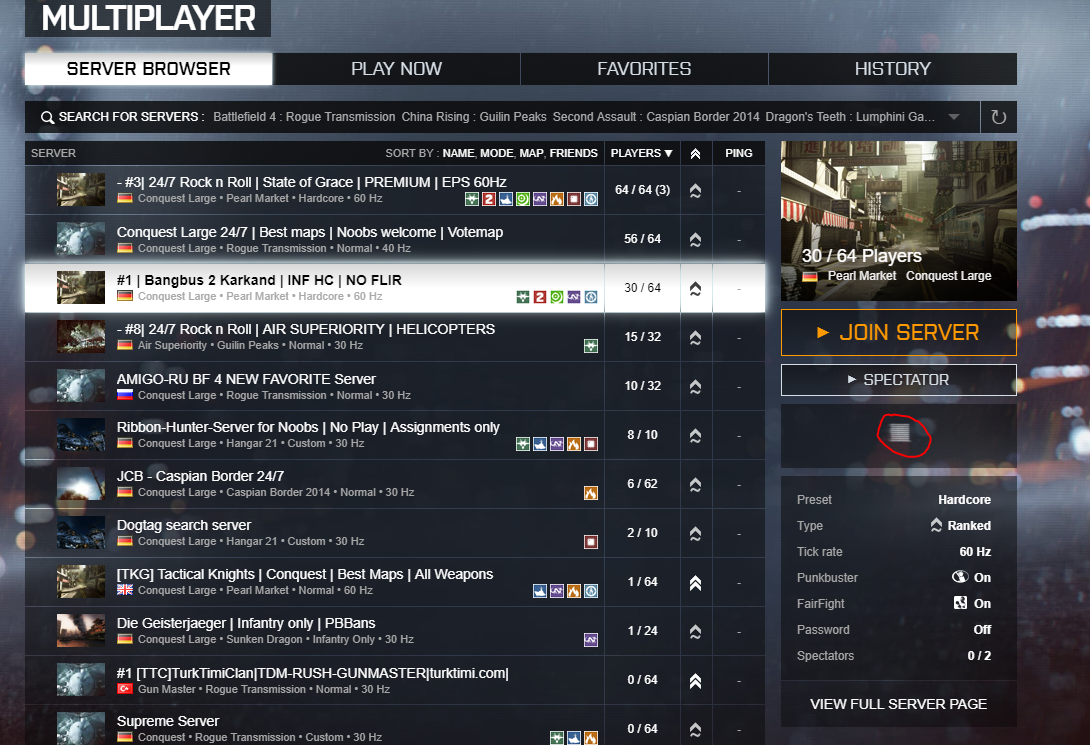The width and height of the screenshot is (1090, 745).
Task: Sort by MAP in the server list header
Action: [532, 153]
